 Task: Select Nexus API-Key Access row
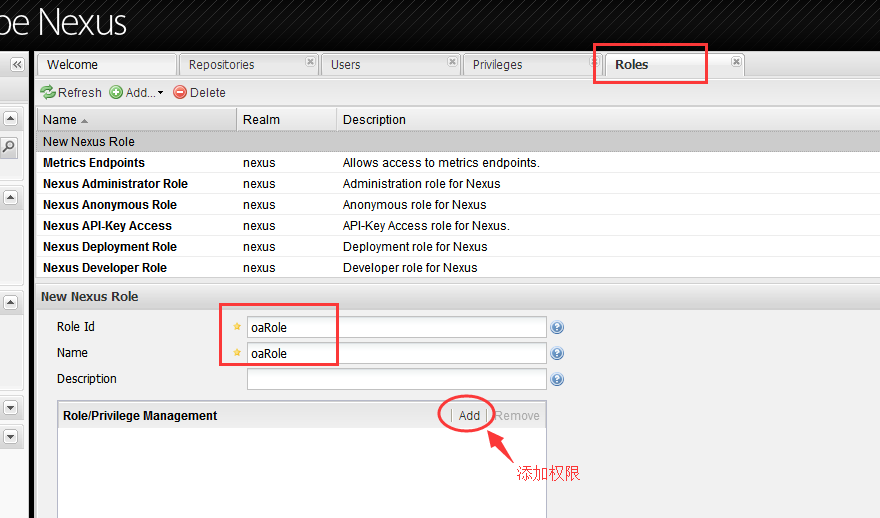[458, 226]
